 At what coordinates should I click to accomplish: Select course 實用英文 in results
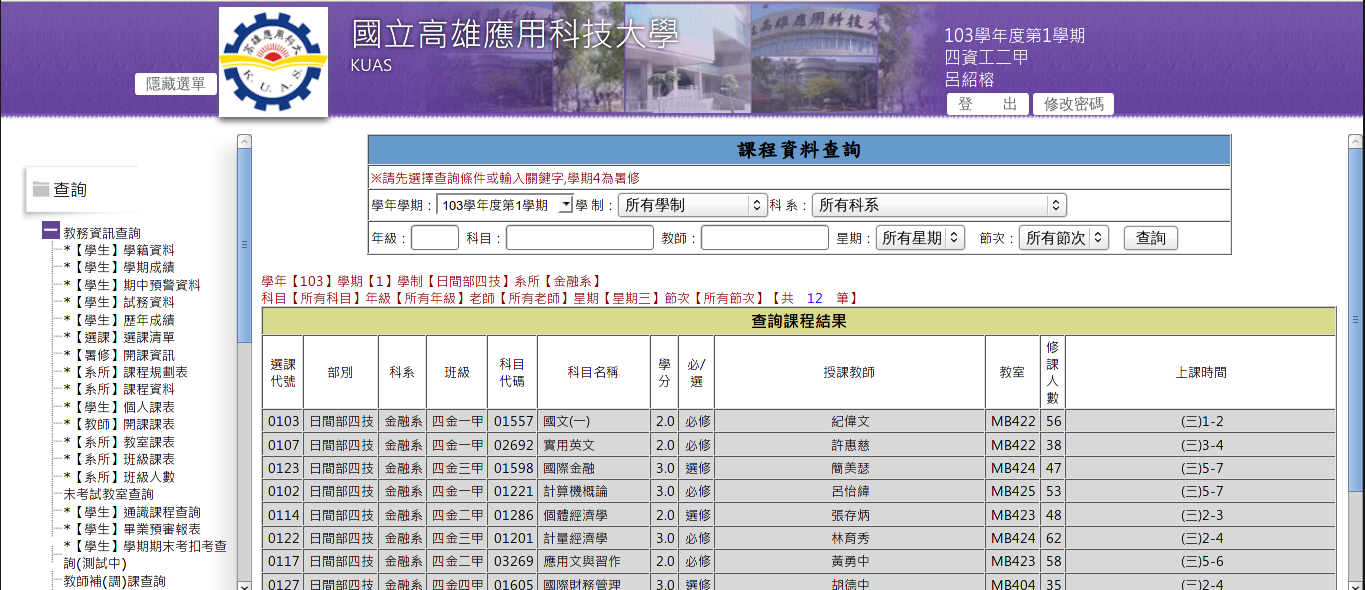coord(568,445)
